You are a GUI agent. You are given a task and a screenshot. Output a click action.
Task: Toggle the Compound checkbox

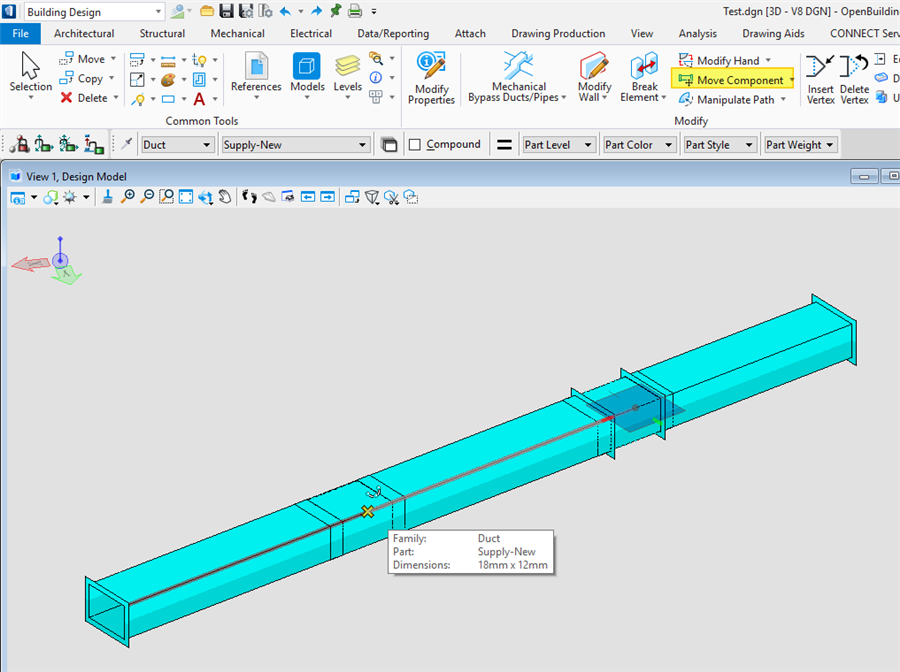click(415, 144)
